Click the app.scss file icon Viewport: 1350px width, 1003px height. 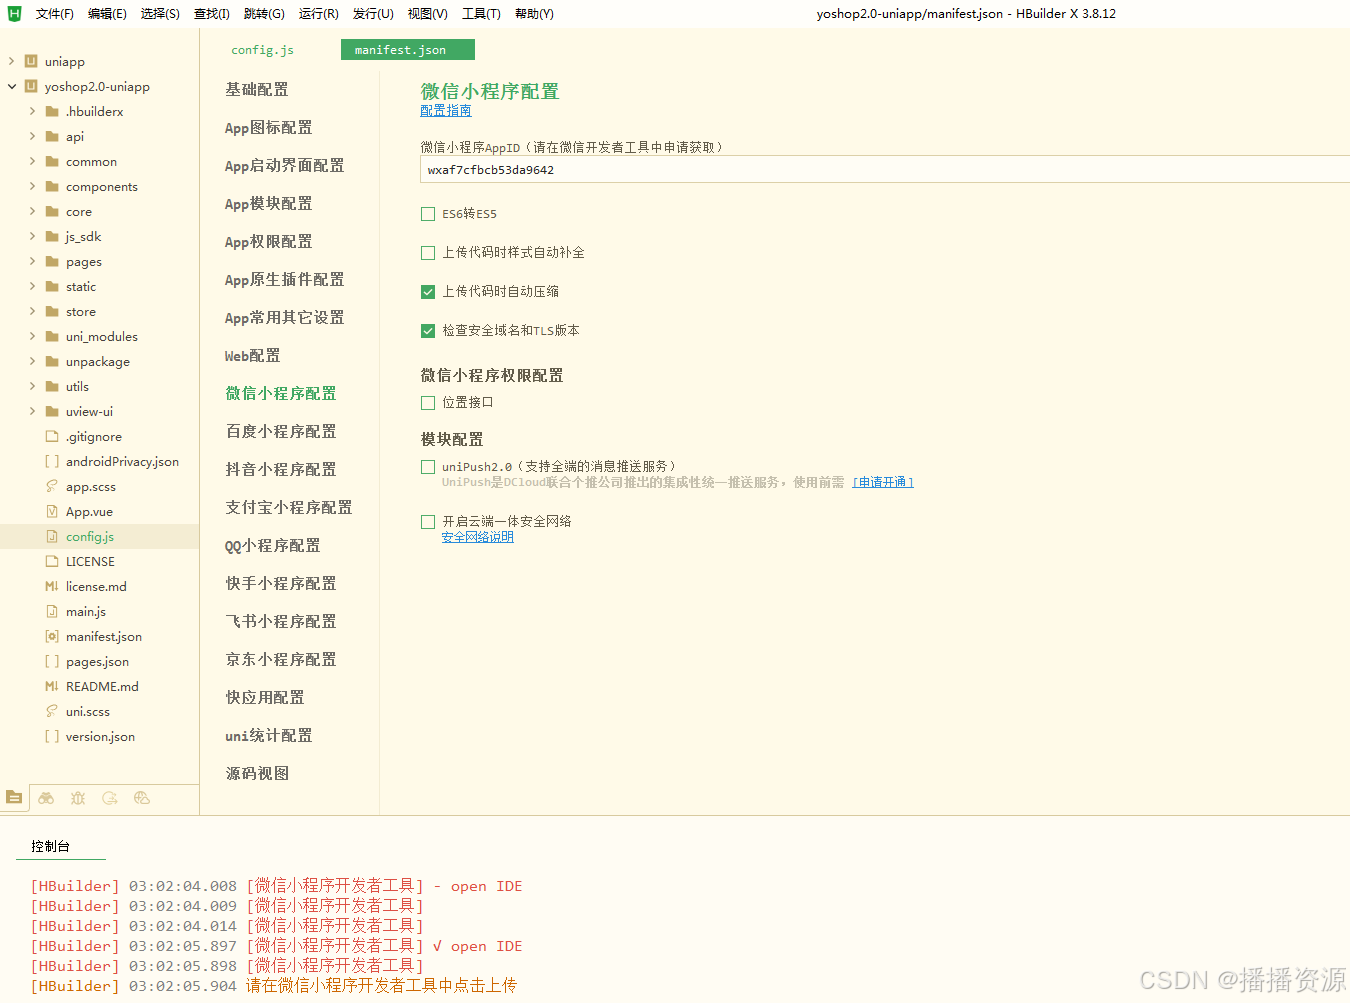pyautogui.click(x=52, y=486)
